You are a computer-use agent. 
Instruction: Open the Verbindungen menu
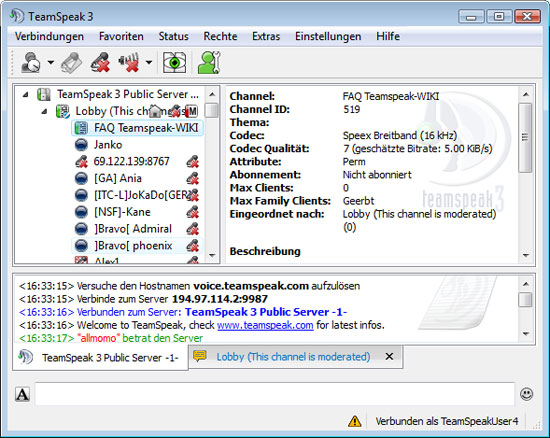click(49, 36)
